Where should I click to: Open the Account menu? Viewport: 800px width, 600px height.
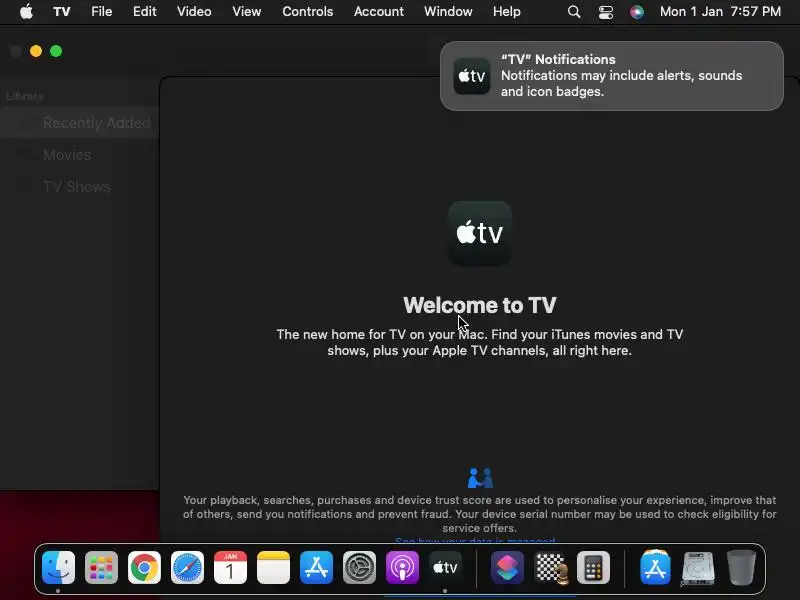click(379, 11)
